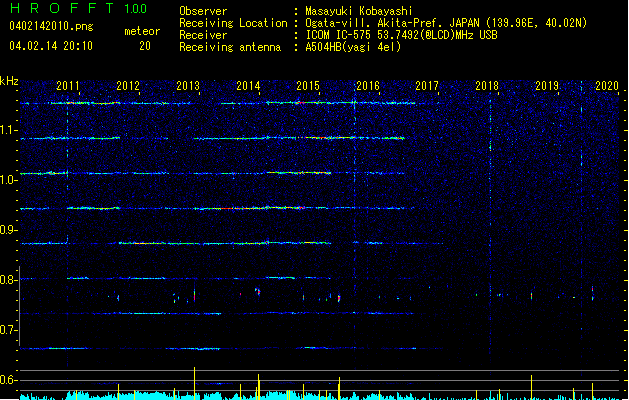Viewport: 629px width, 400px height.
Task: Click Ogata-vill. Akita-Pref. JAPAN location text
Action: point(392,23)
